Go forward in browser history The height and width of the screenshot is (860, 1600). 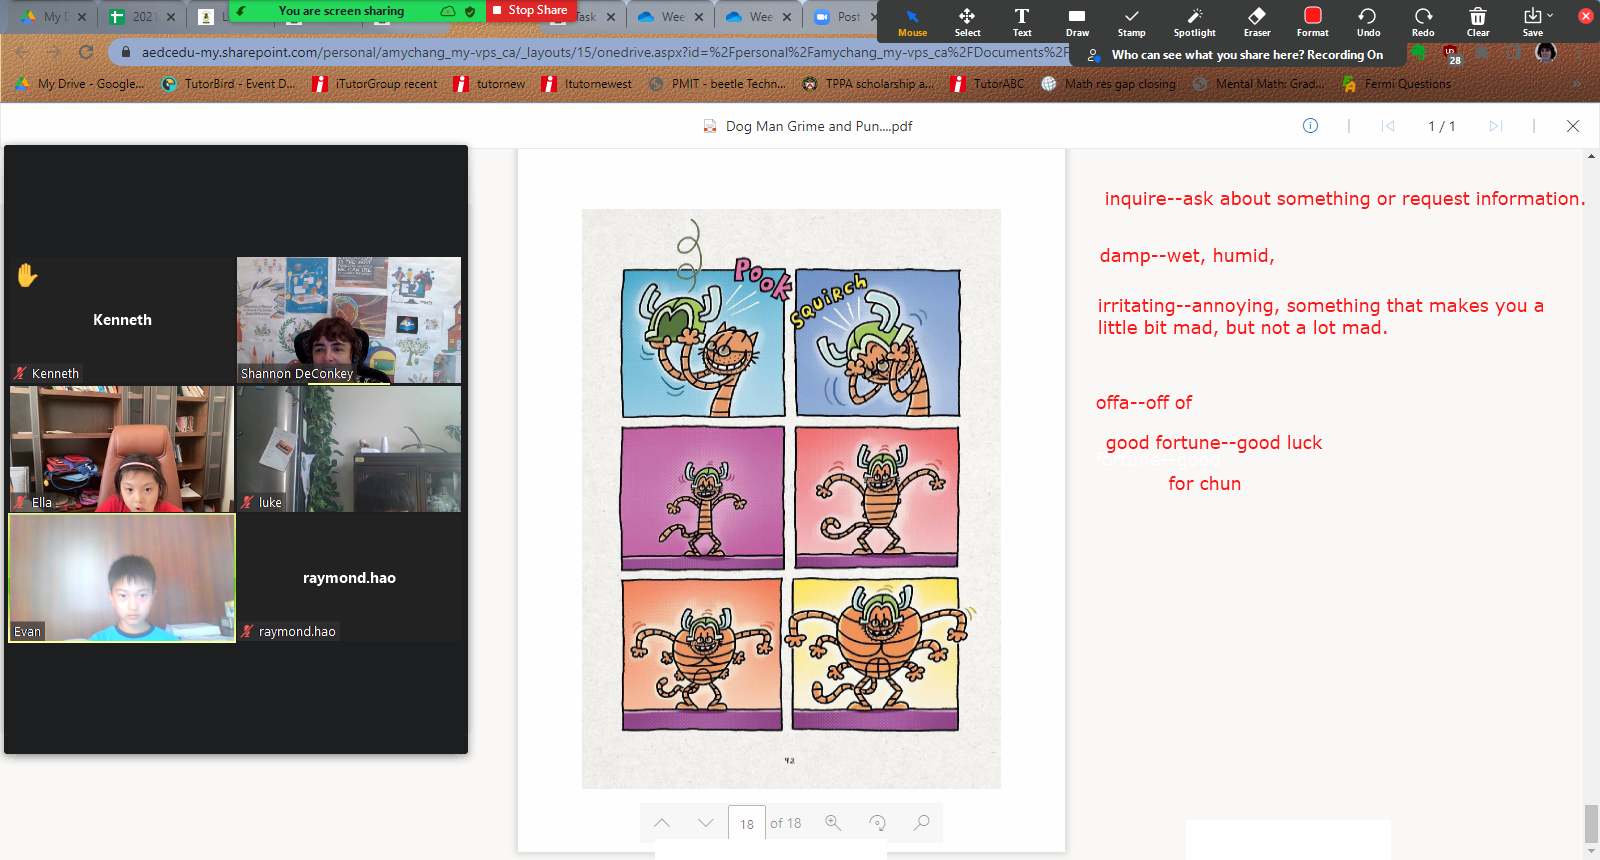(54, 52)
